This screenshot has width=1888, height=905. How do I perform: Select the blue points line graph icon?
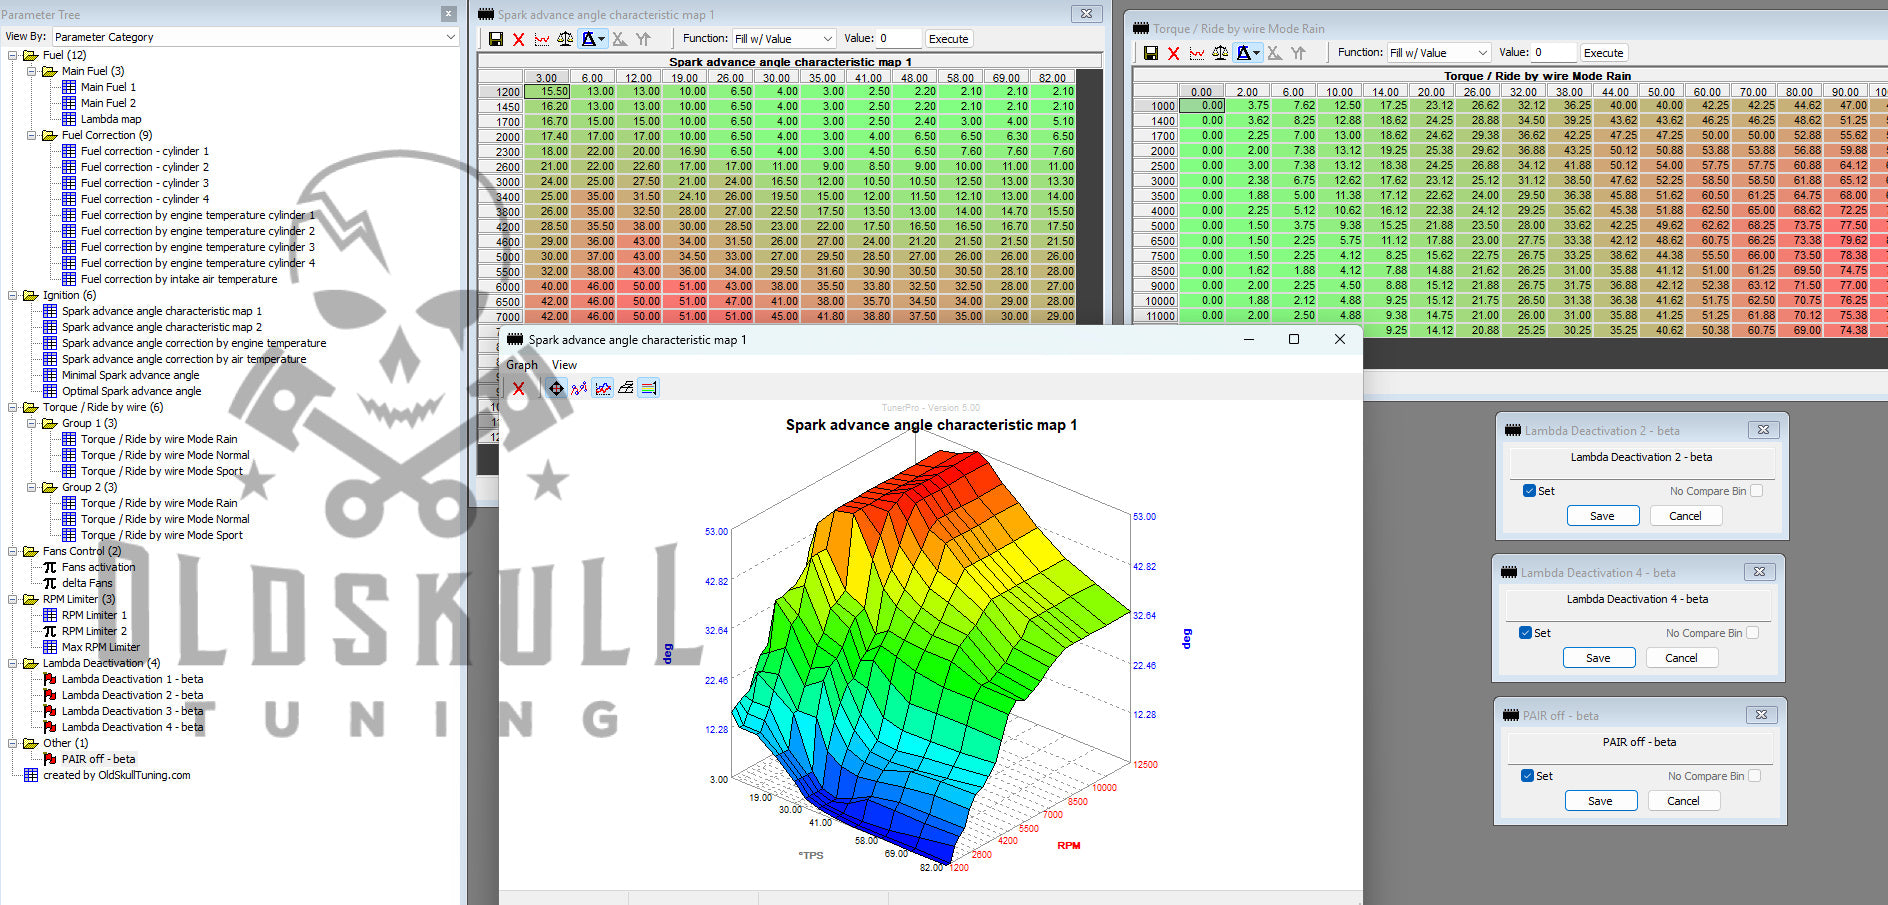(x=579, y=388)
